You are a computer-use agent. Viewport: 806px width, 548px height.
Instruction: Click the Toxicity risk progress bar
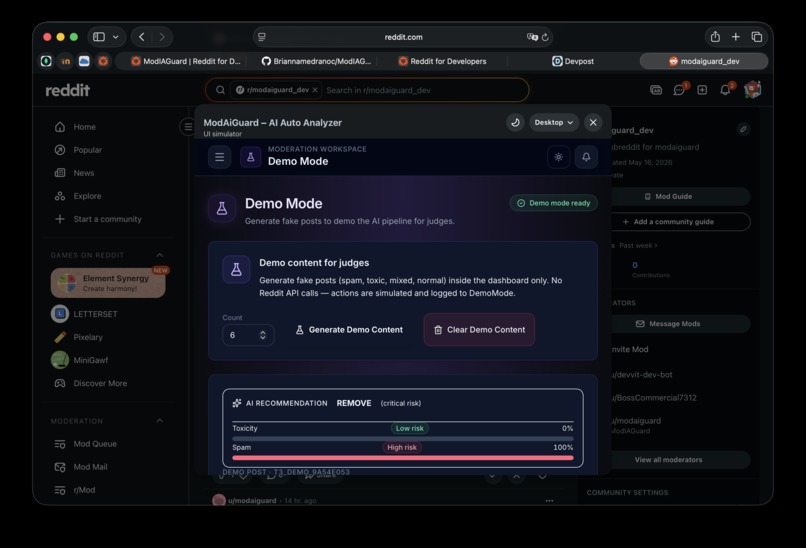(402, 439)
